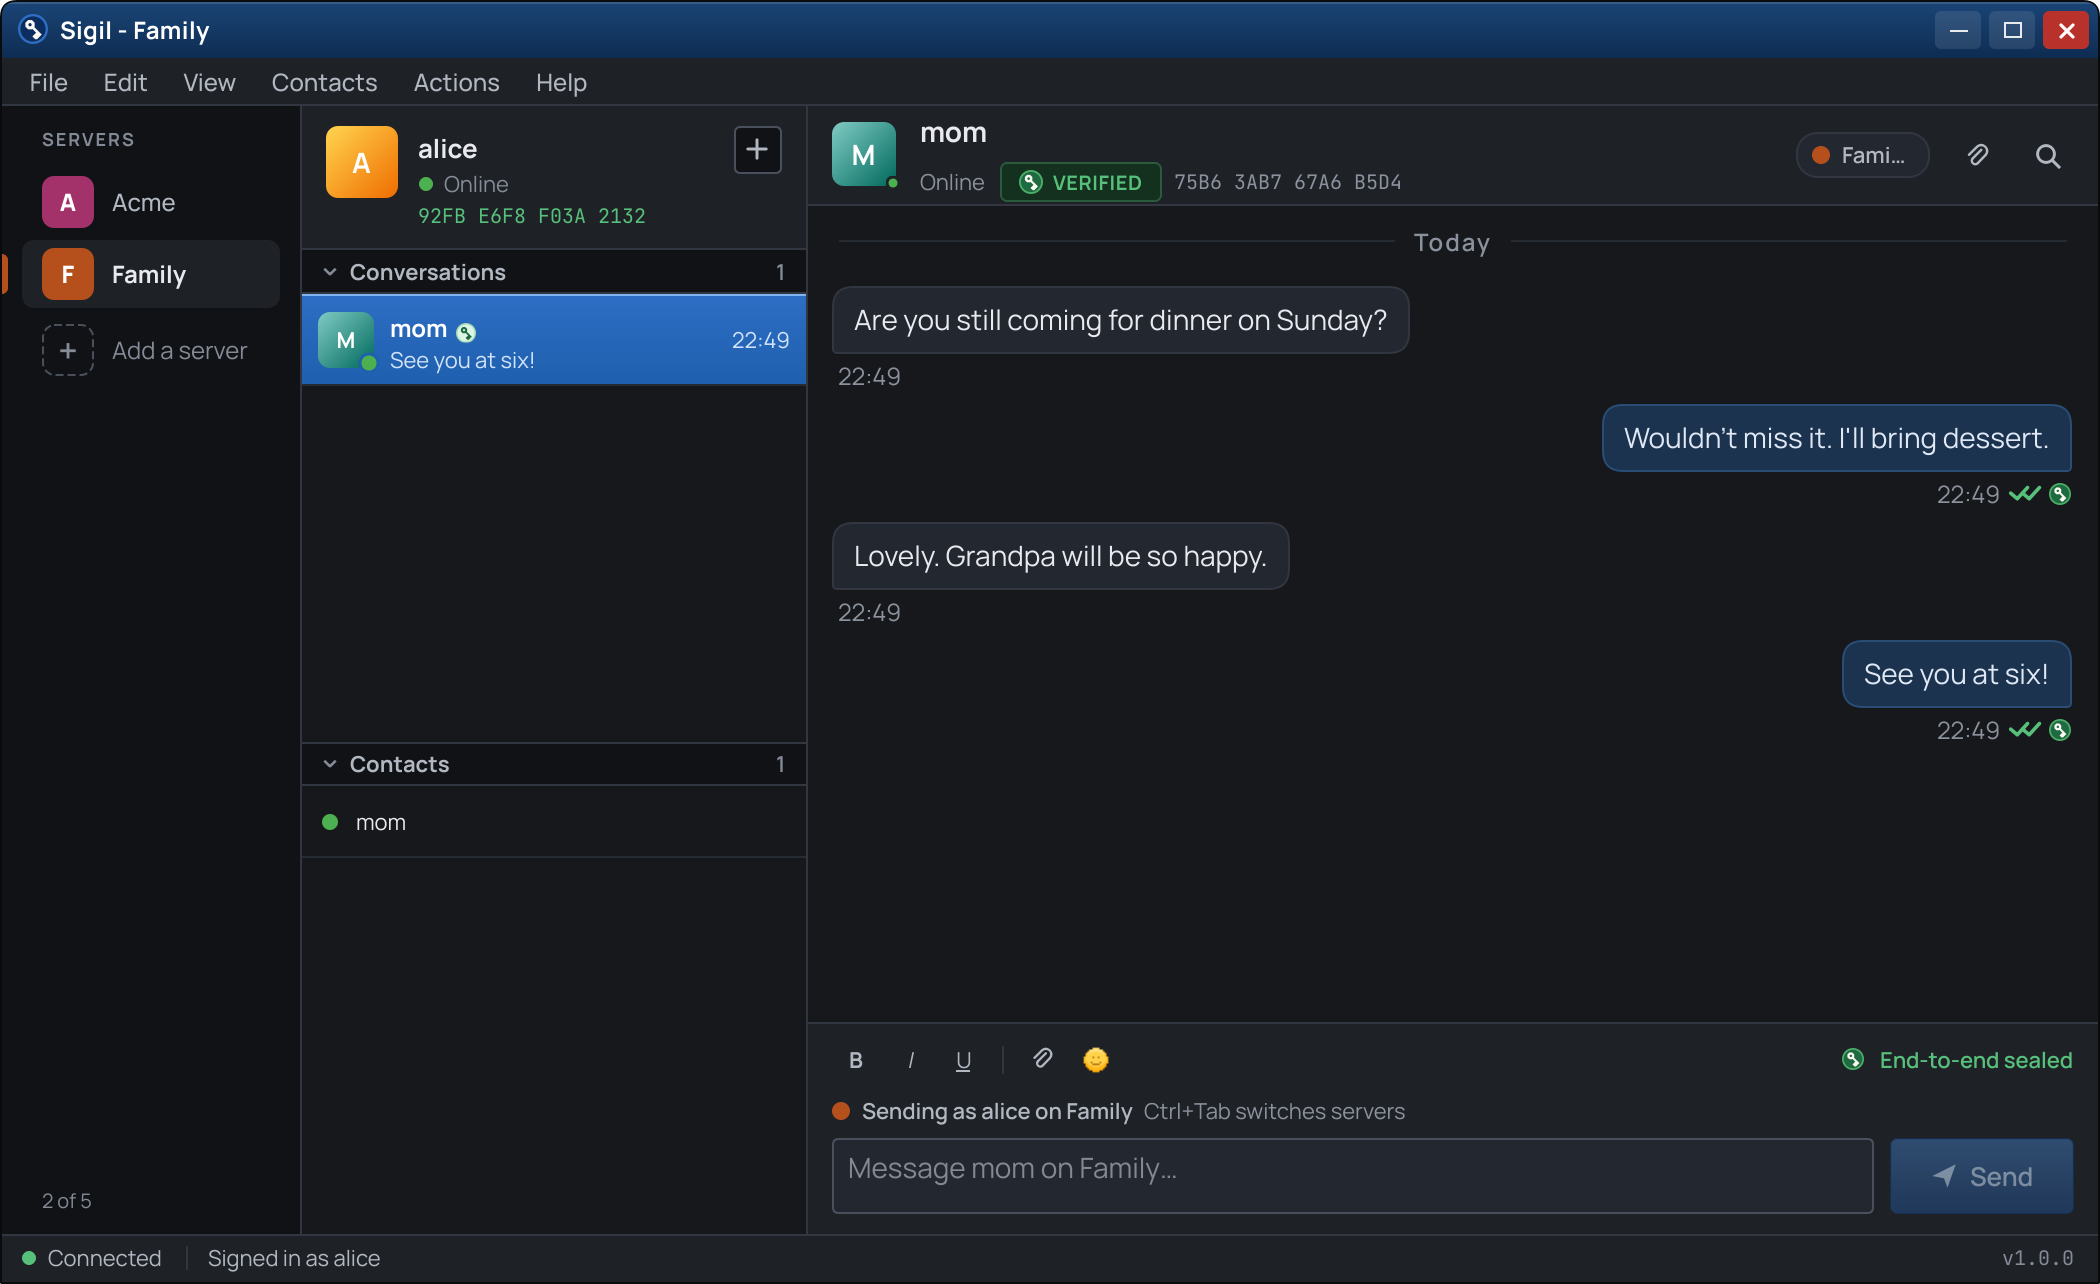
Task: Open the File menu
Action: click(x=49, y=82)
